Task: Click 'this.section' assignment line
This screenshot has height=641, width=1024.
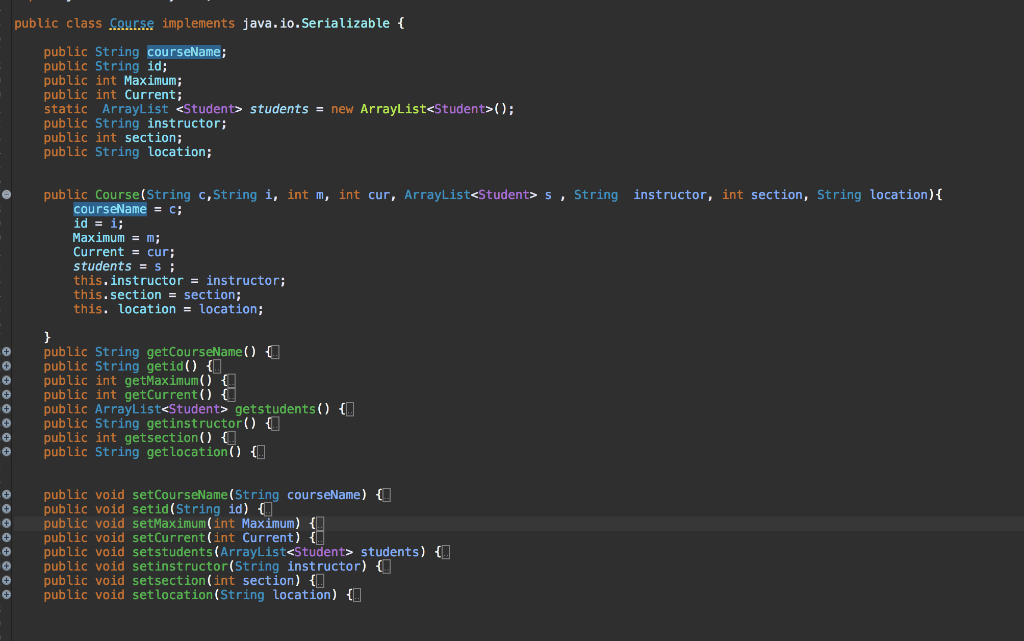Action: pyautogui.click(x=157, y=295)
